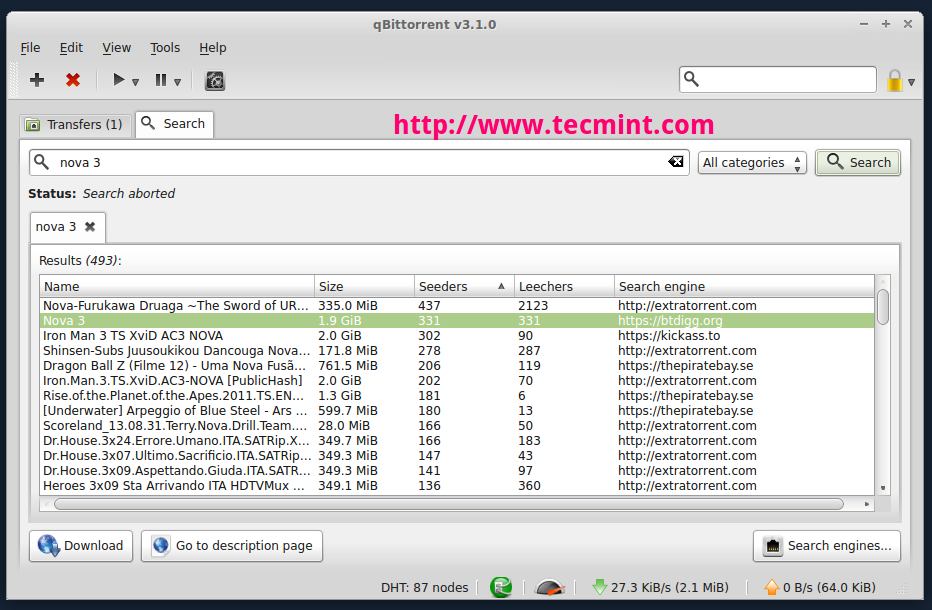
Task: Open the pause dropdown arrow
Action: point(177,82)
